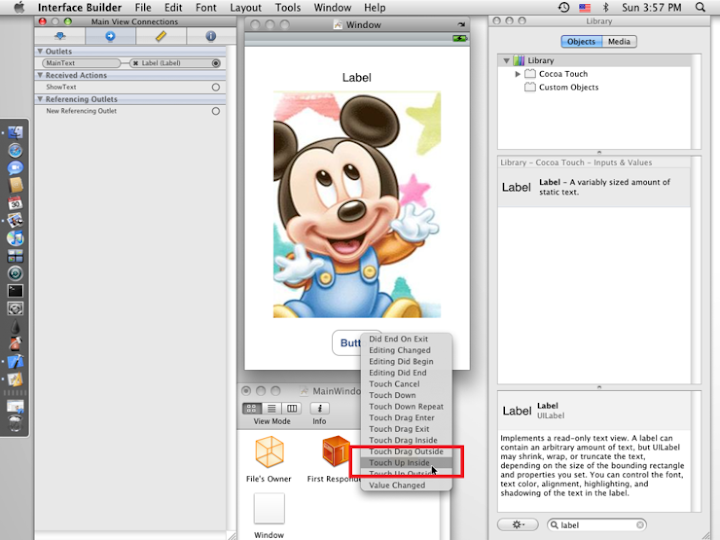Switch to list view mode
The width and height of the screenshot is (720, 540).
click(272, 409)
